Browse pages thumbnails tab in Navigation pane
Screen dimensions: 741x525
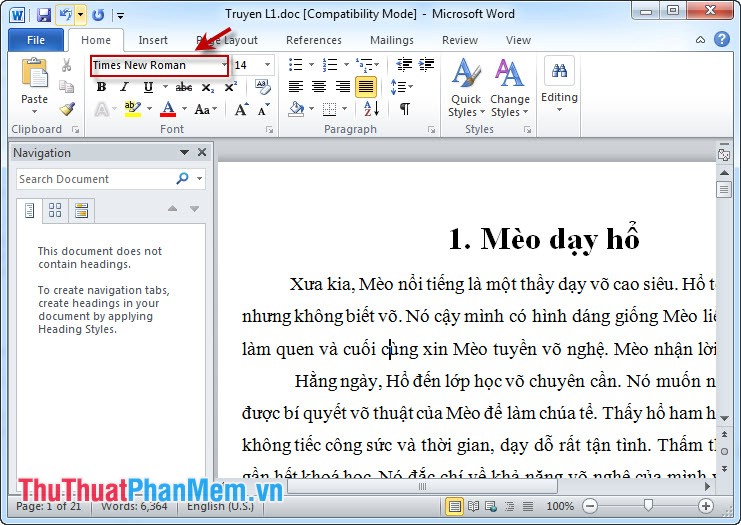[55, 210]
